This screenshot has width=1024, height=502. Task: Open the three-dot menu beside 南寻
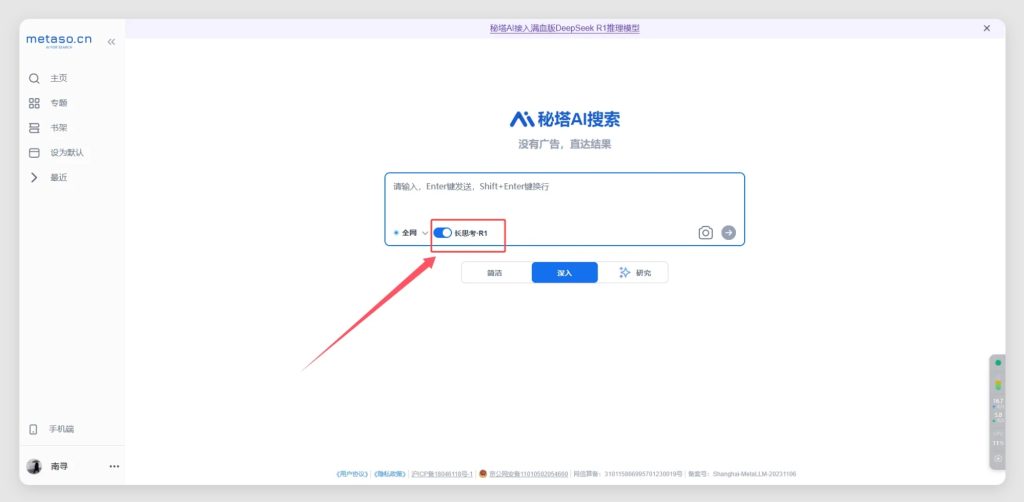(114, 467)
